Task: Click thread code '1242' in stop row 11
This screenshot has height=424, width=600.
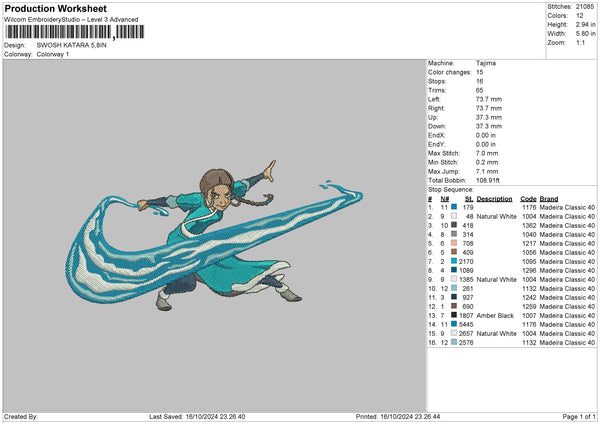Action: coord(529,297)
